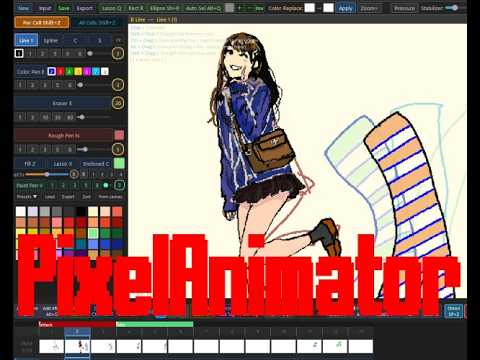
Task: Select the Enclosed C fill tool
Action: (96, 164)
